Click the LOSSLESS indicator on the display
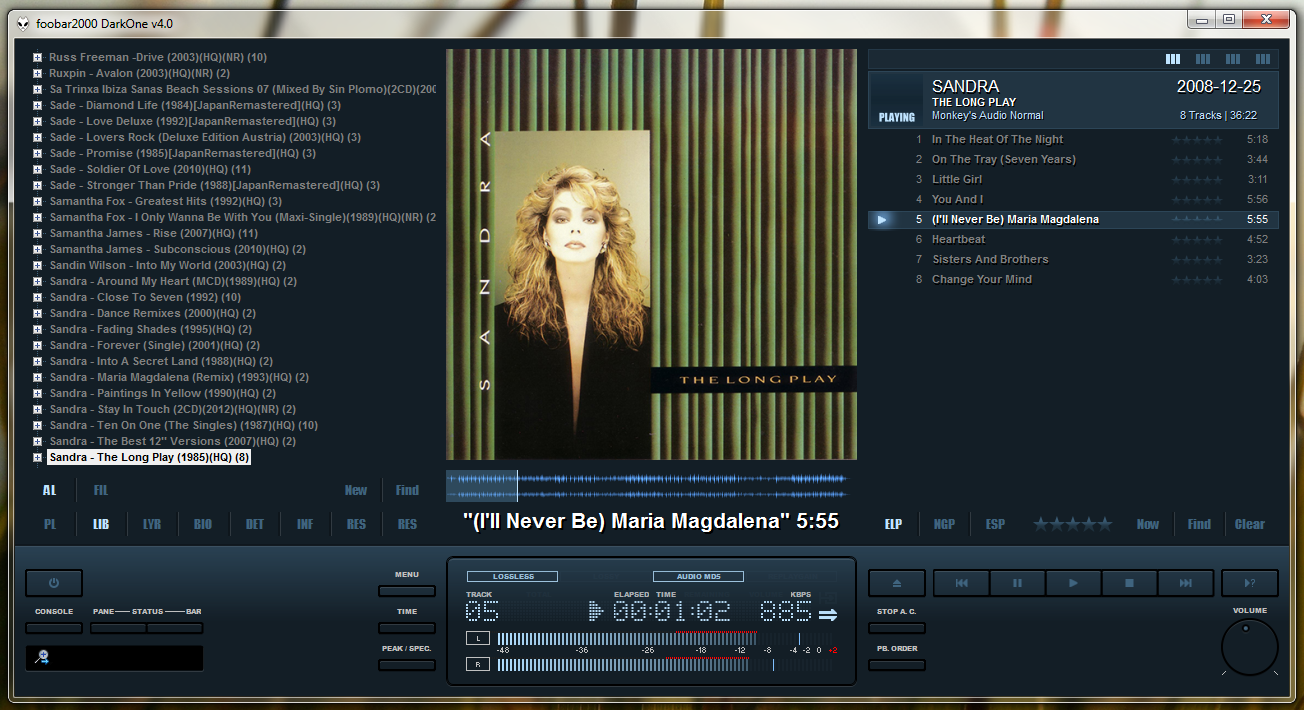The width and height of the screenshot is (1304, 710). click(513, 577)
